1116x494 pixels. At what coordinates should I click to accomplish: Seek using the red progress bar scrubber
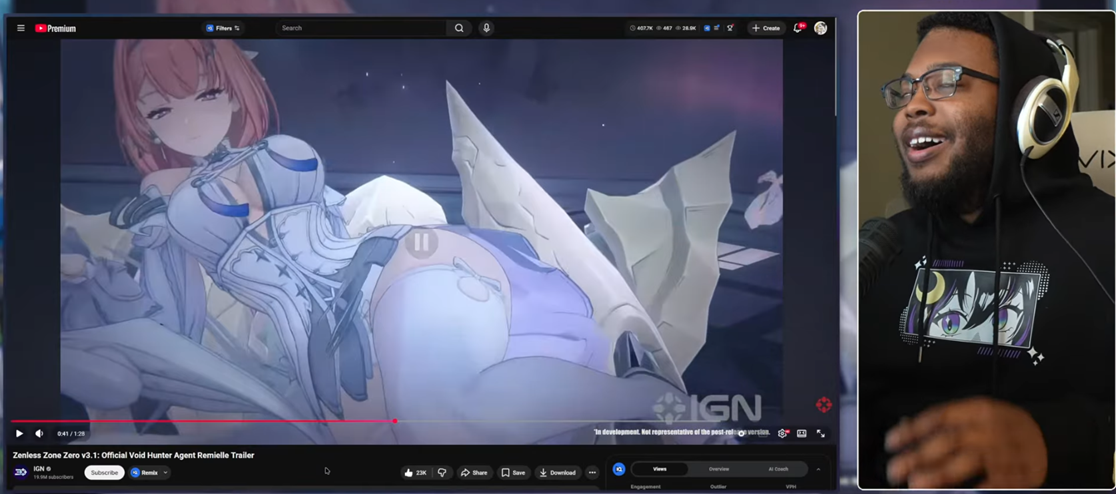coord(394,421)
